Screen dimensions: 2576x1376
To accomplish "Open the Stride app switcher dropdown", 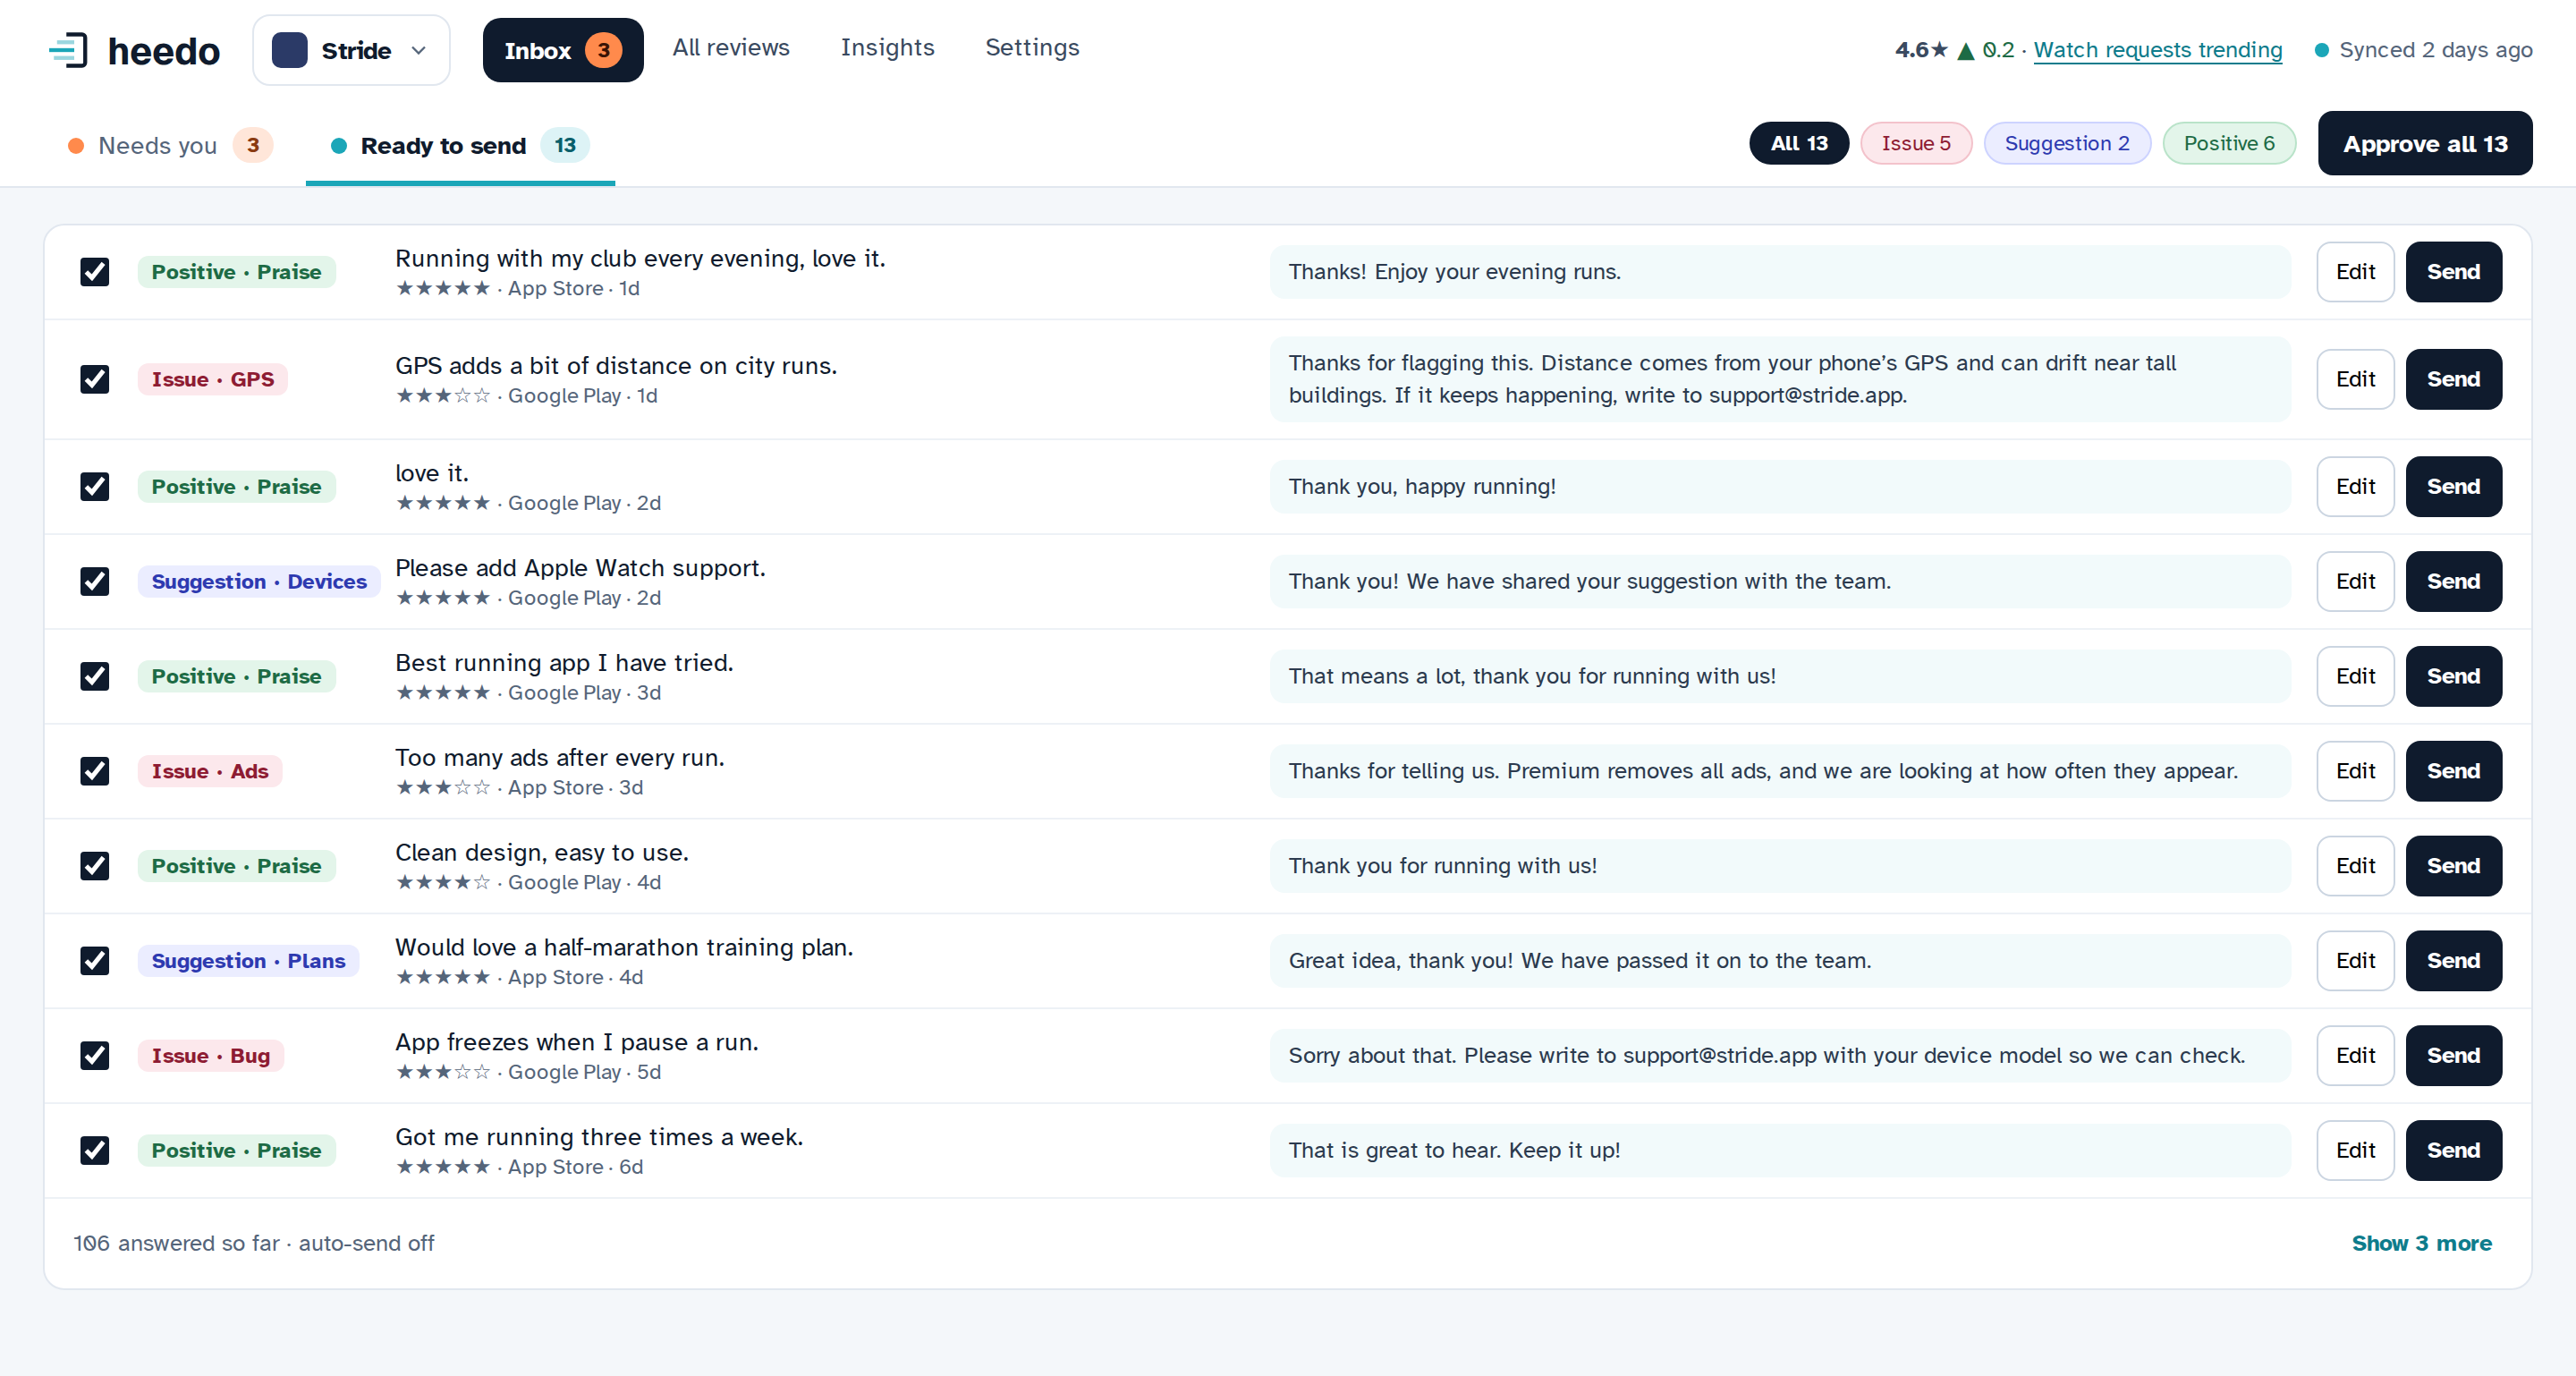I will (351, 50).
